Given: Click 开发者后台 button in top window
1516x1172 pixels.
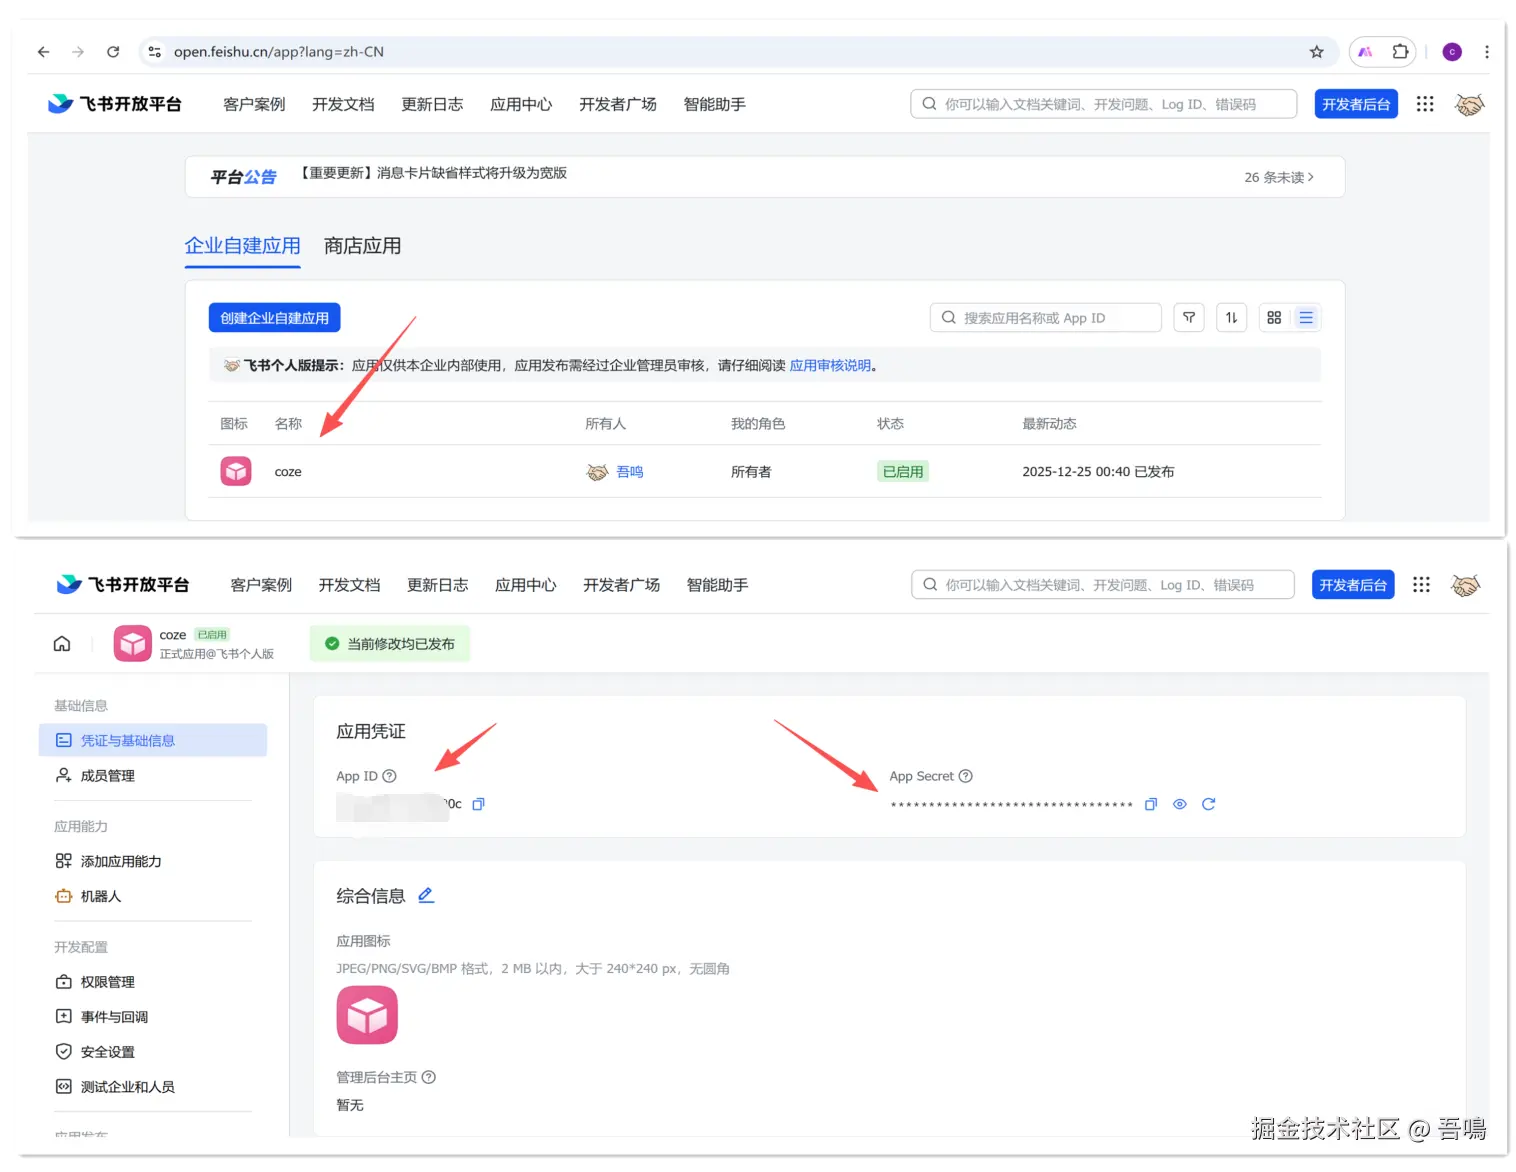Looking at the screenshot, I should point(1356,104).
